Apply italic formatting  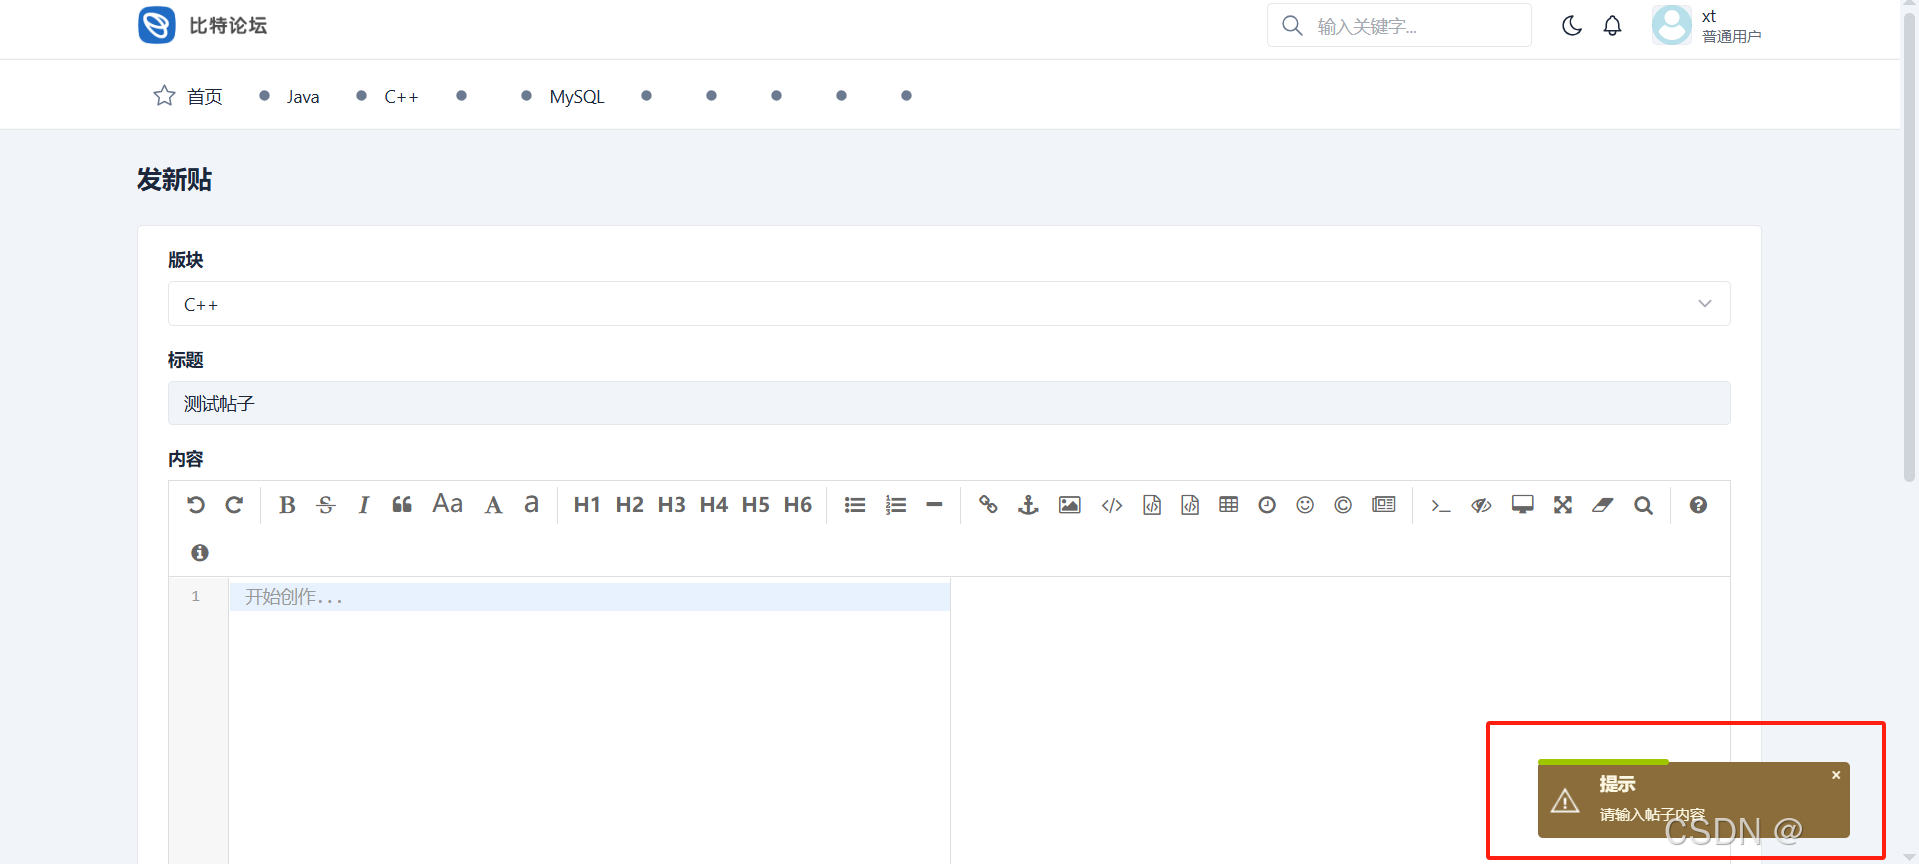point(364,505)
